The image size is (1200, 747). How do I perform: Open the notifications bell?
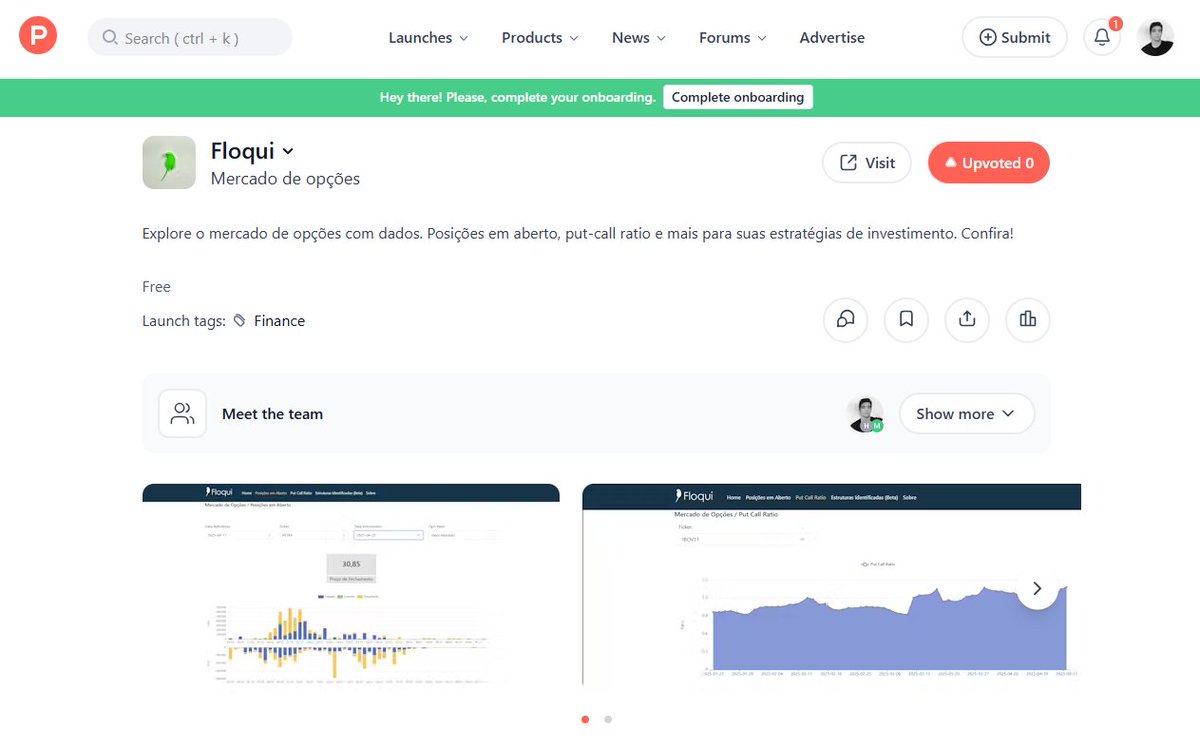click(x=1102, y=37)
